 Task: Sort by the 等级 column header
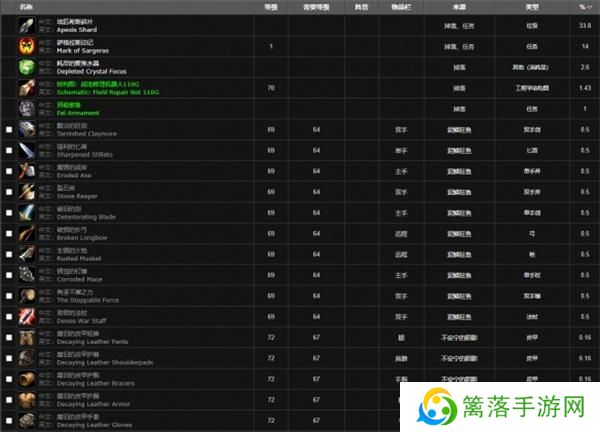tap(271, 7)
